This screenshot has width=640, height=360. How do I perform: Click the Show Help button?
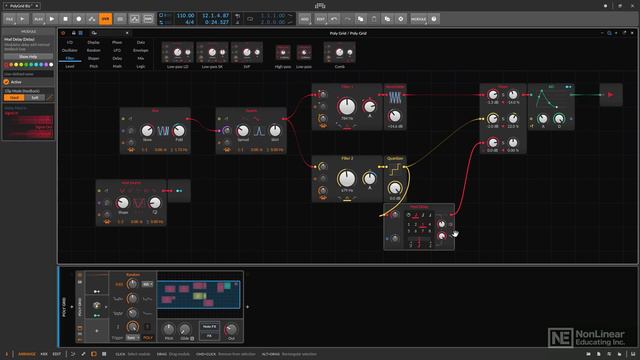28,56
